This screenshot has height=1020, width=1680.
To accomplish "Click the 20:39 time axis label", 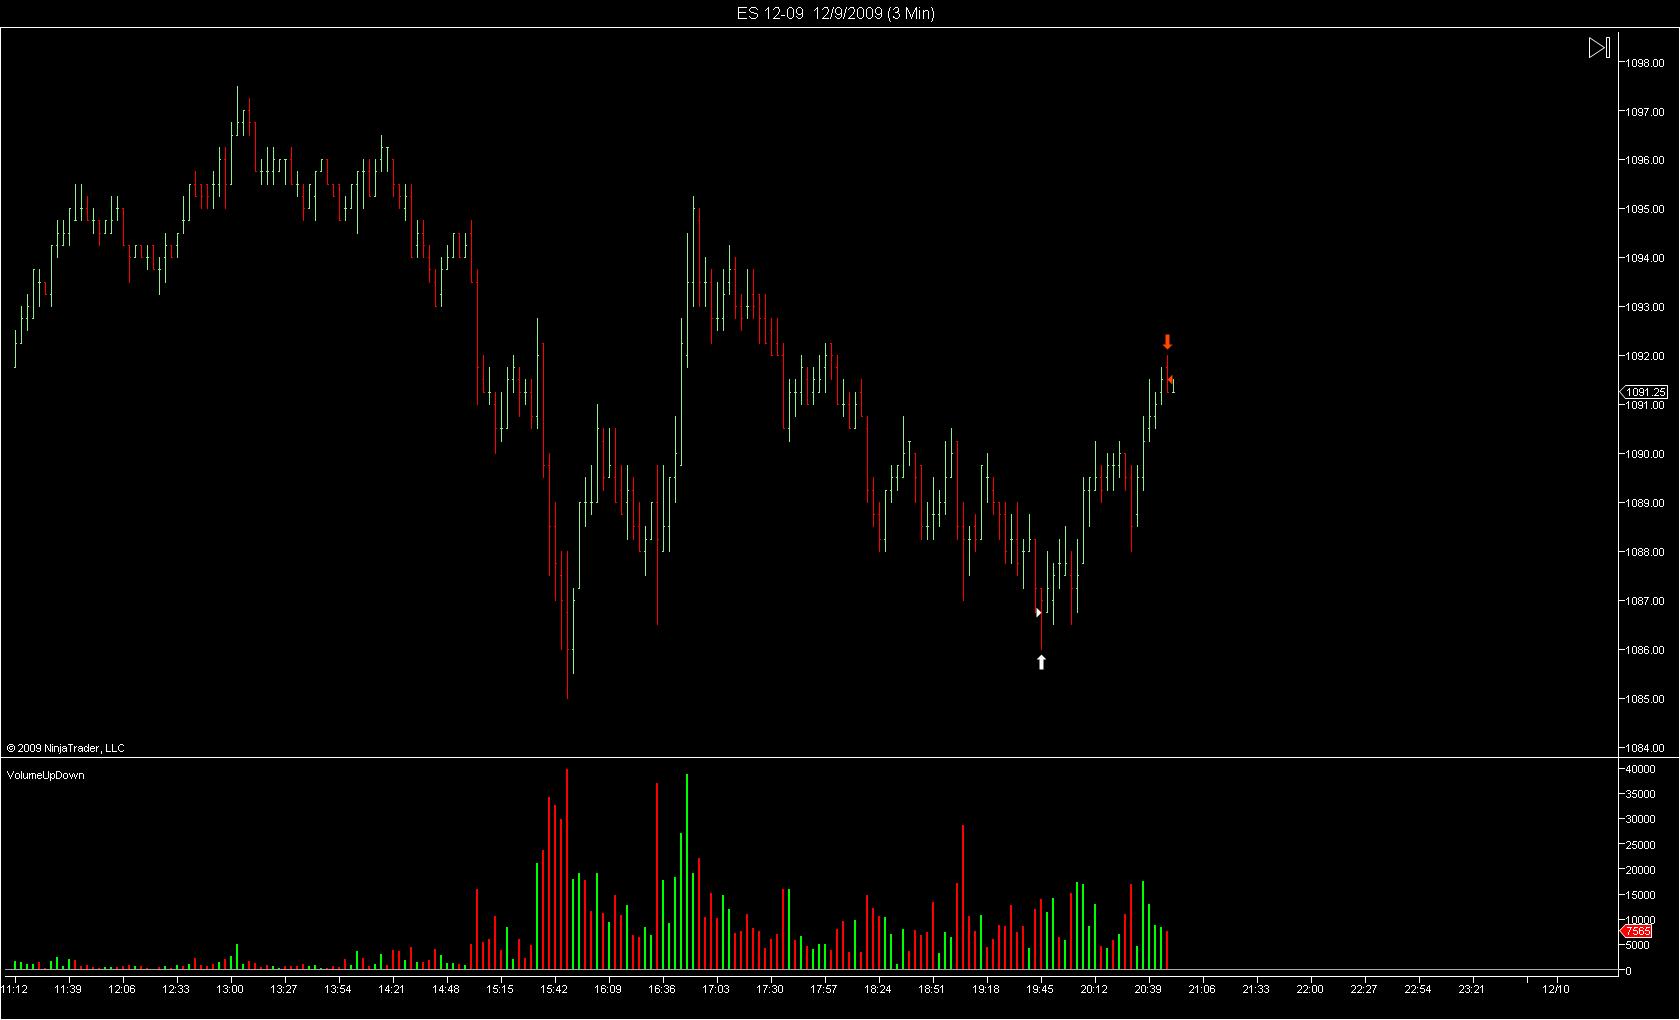I will [1148, 989].
